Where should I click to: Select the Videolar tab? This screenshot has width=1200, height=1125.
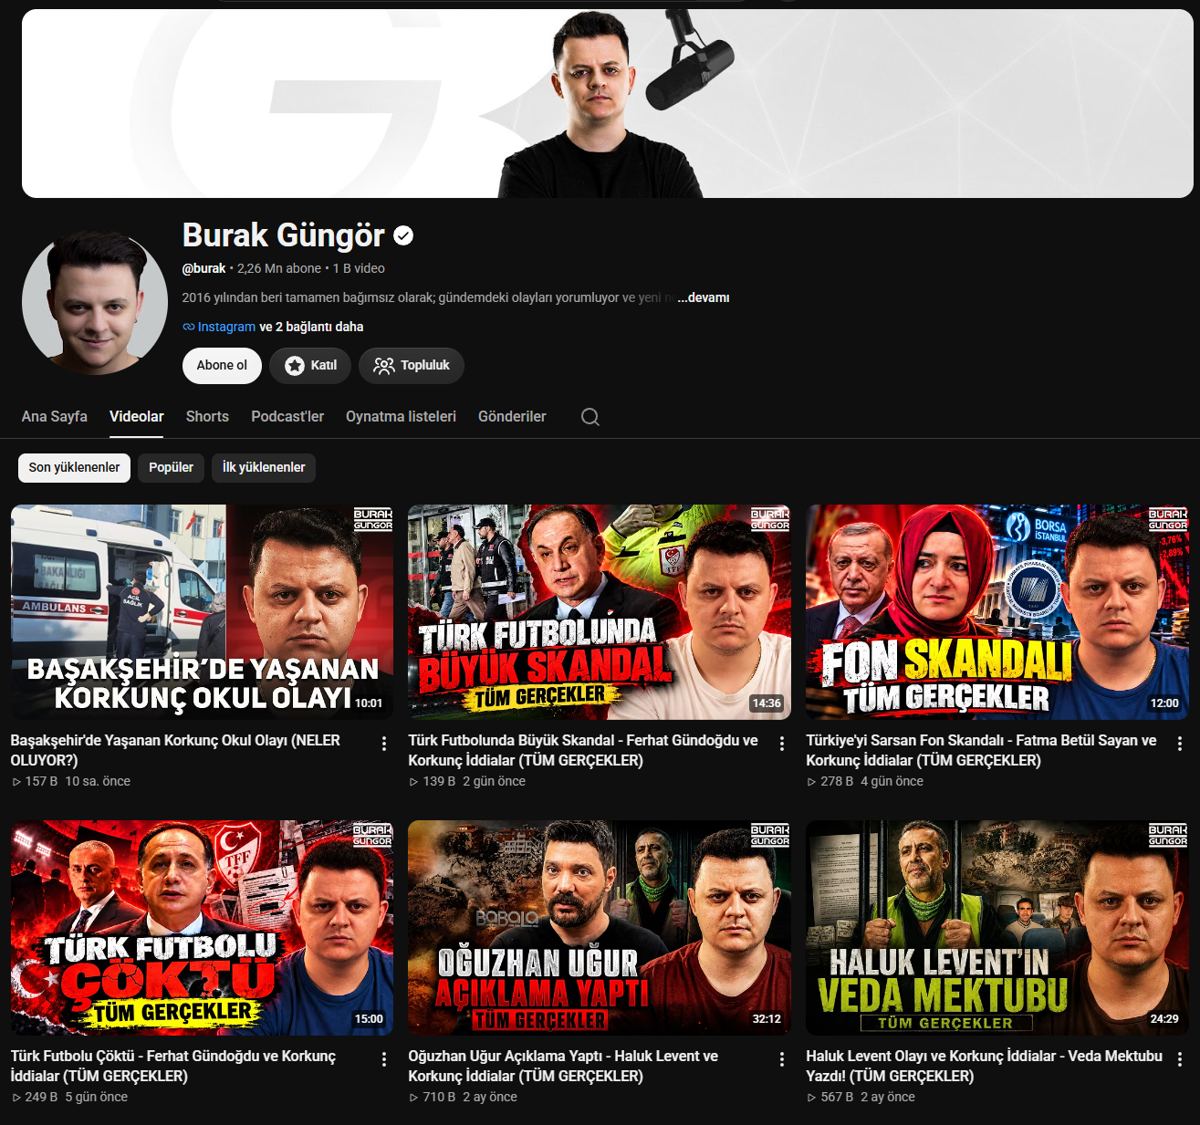pyautogui.click(x=136, y=416)
